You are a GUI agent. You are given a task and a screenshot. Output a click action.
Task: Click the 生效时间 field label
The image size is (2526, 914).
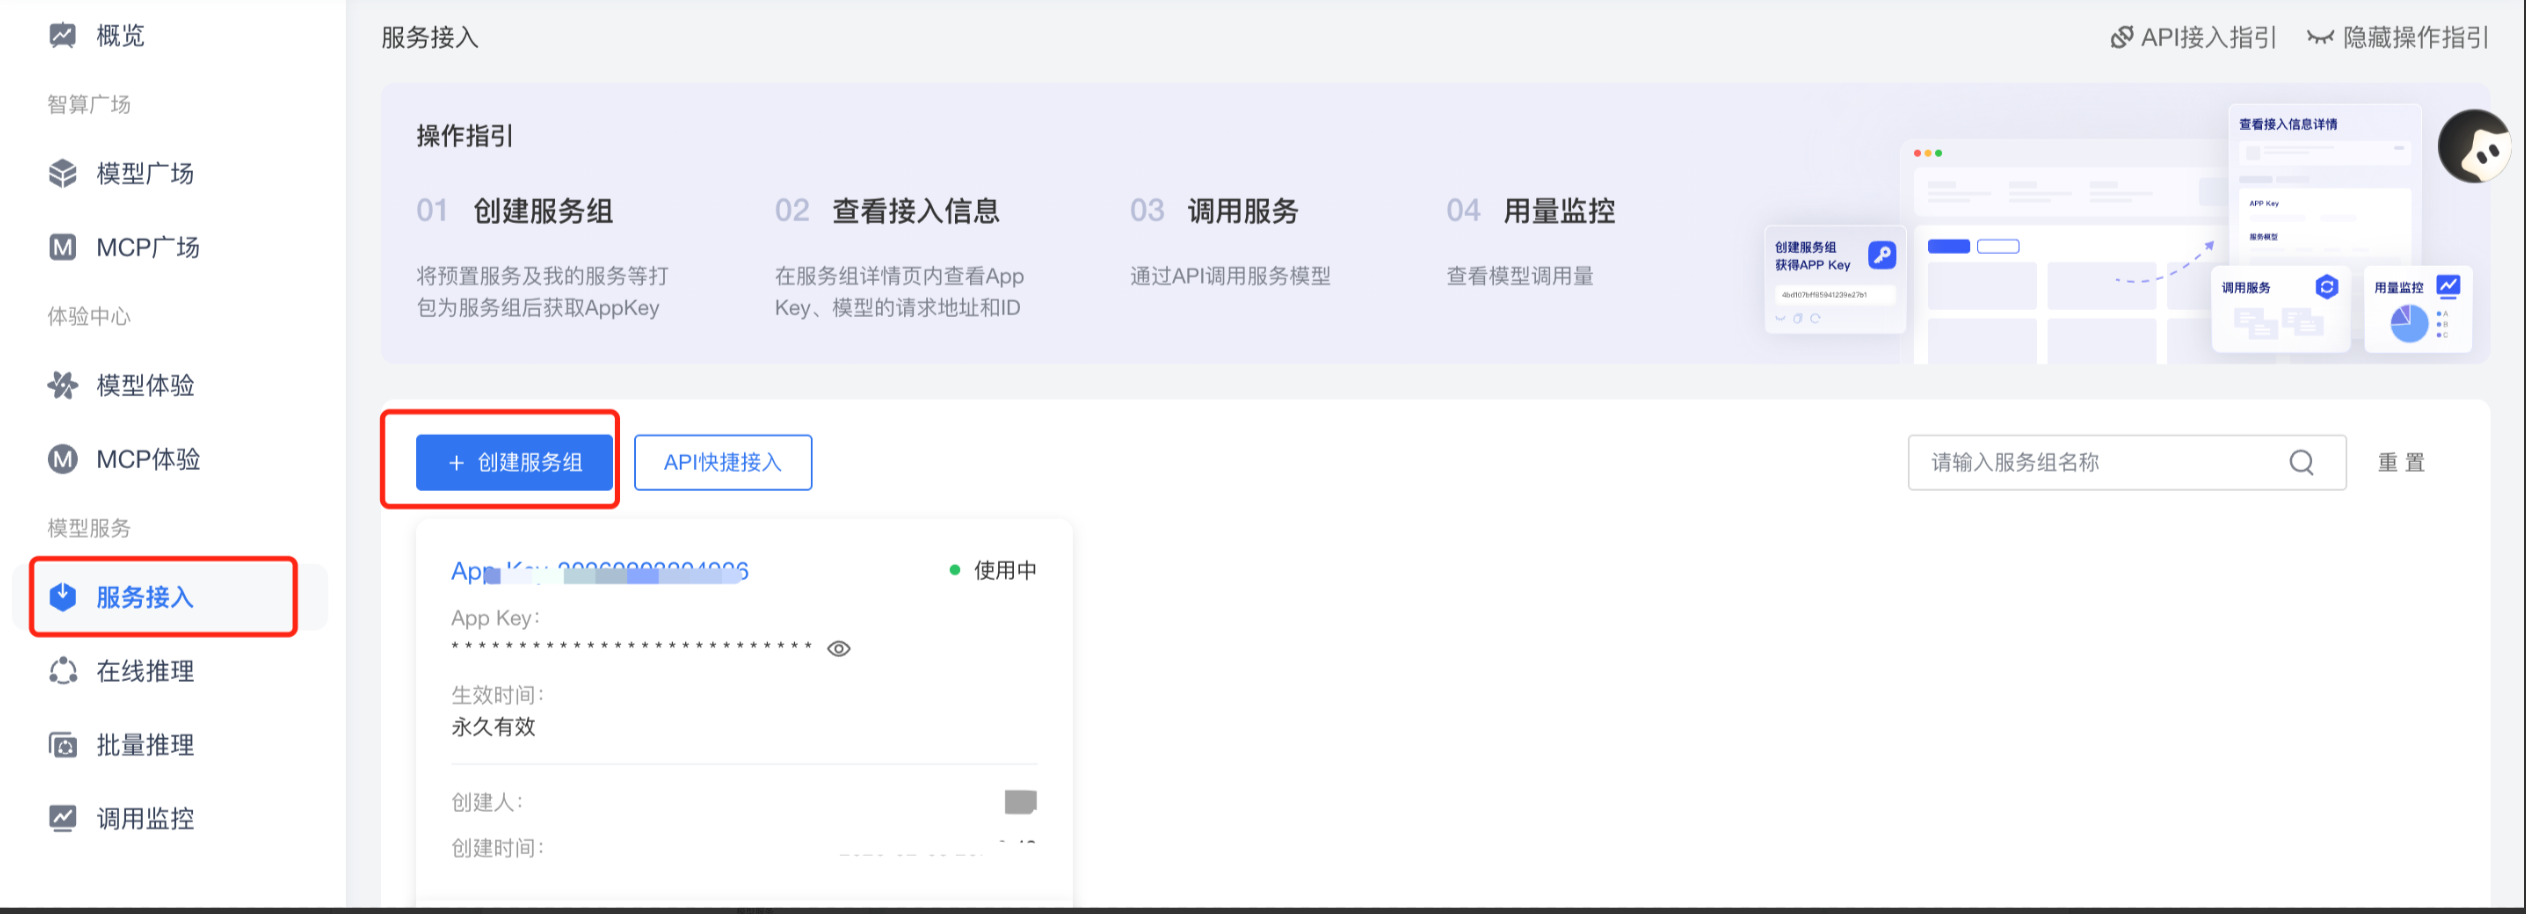pos(497,695)
